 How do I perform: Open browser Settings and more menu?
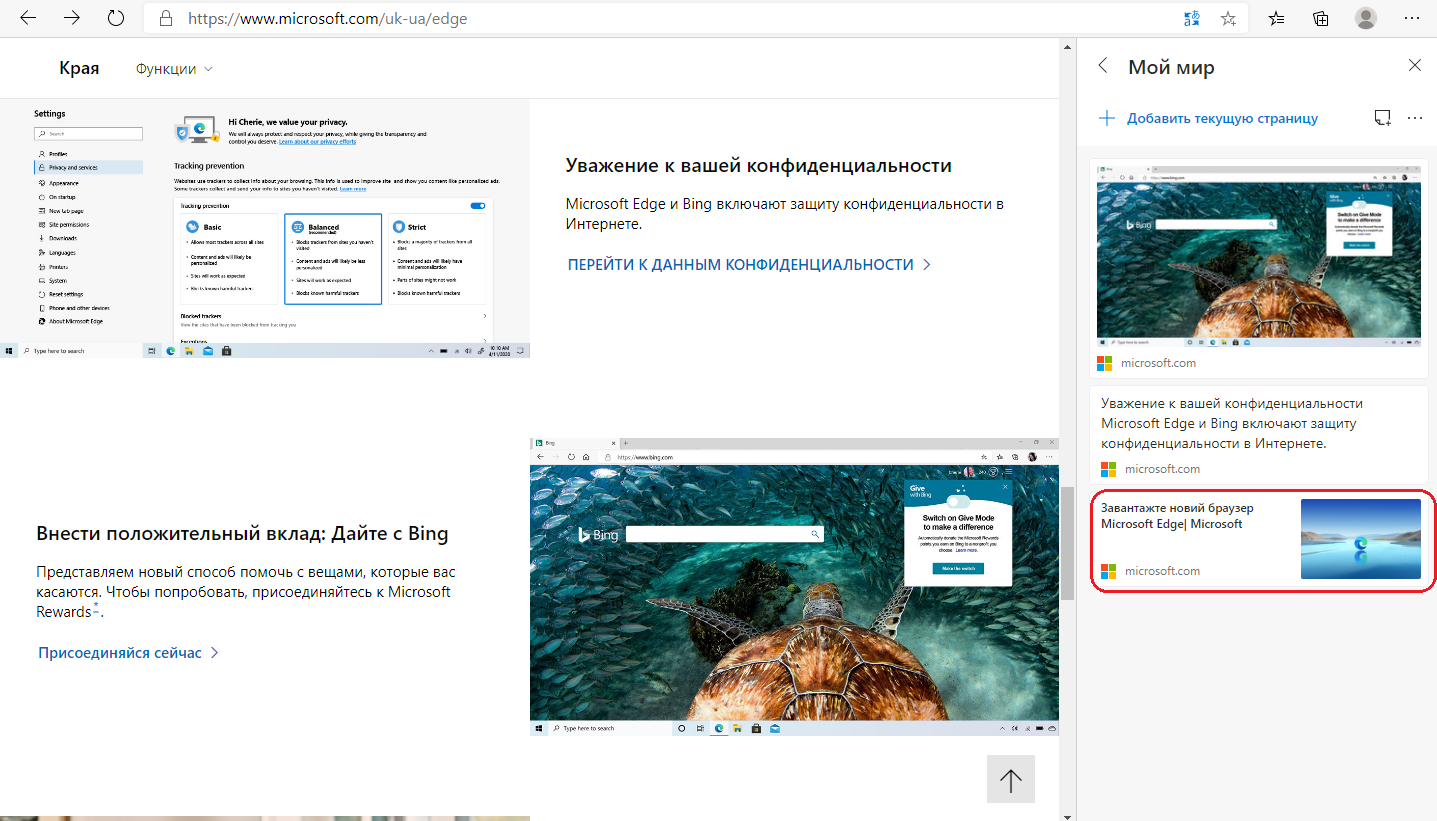point(1411,18)
